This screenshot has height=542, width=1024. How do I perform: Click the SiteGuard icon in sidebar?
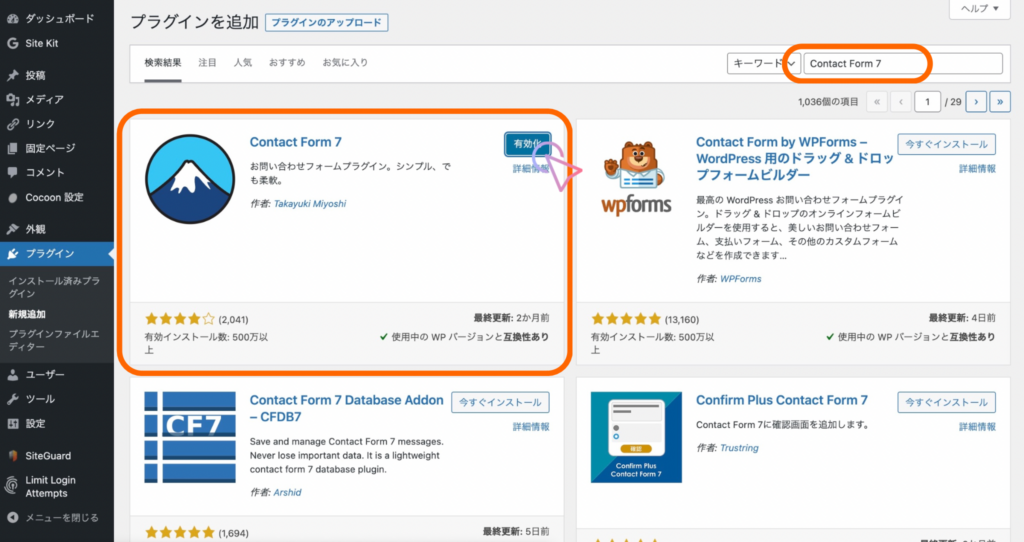(x=12, y=455)
